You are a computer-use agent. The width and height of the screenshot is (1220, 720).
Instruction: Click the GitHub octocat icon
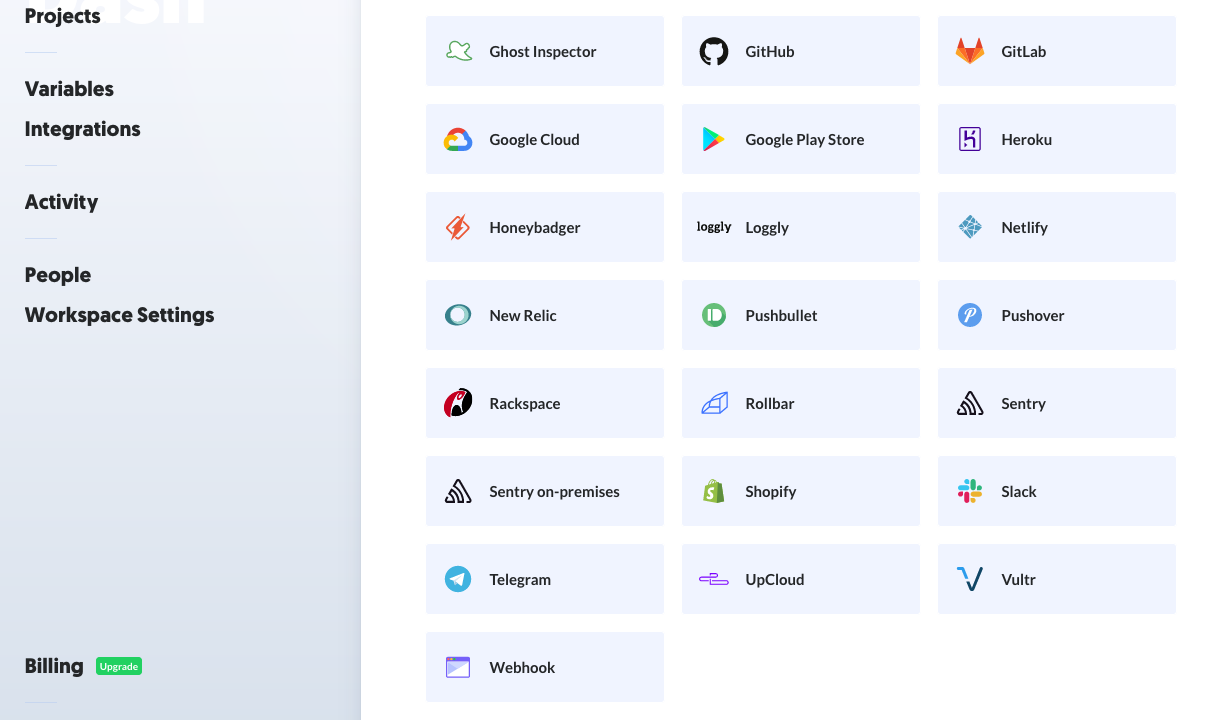pyautogui.click(x=714, y=51)
